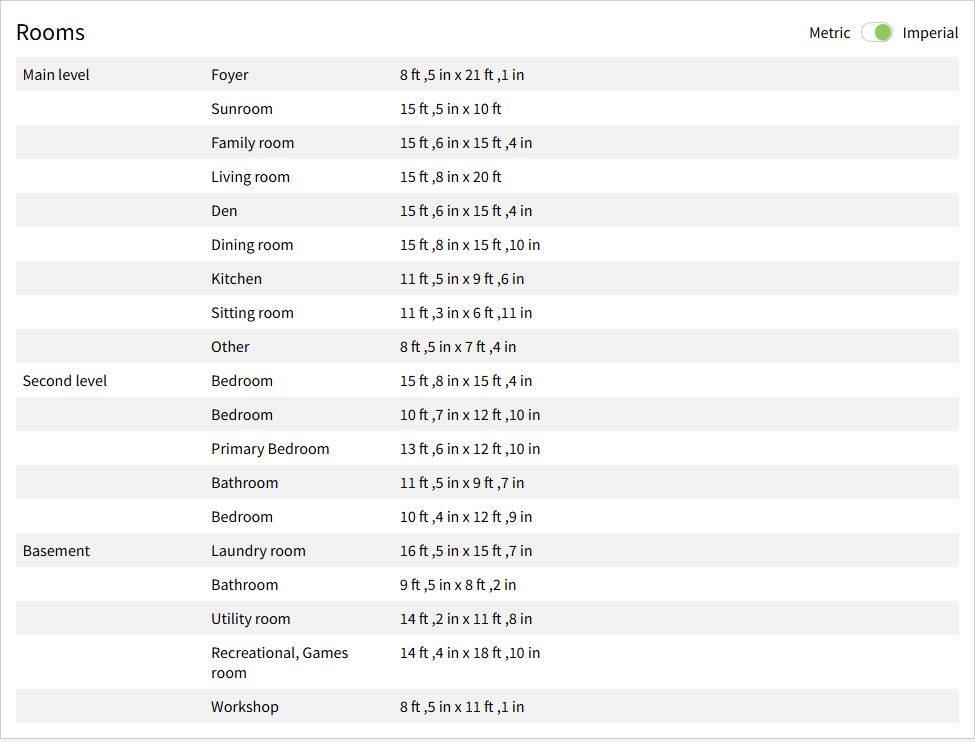Image resolution: width=975 pixels, height=742 pixels.
Task: Click the Kitchen room name
Action: coord(237,279)
